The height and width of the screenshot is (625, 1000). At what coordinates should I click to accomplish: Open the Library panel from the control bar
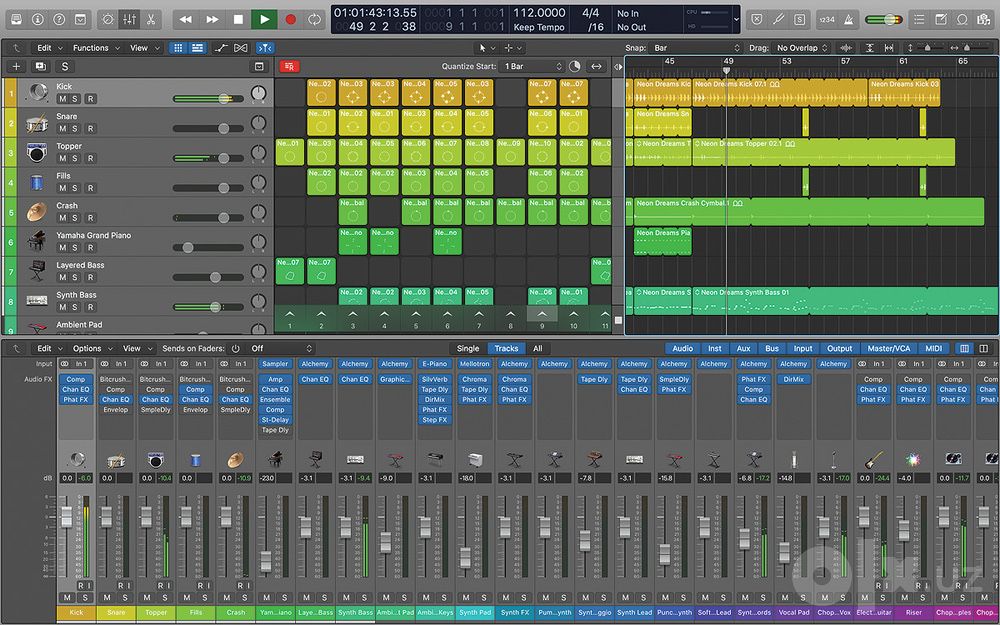click(x=17, y=20)
